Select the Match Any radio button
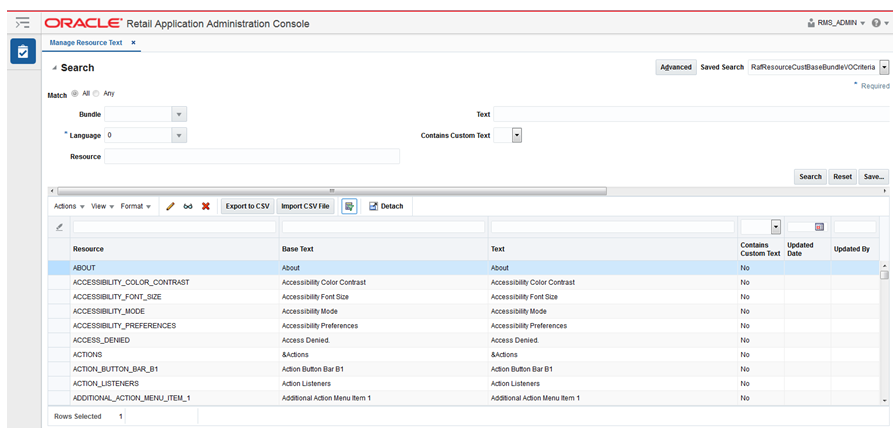This screenshot has height=428, width=894. point(96,93)
